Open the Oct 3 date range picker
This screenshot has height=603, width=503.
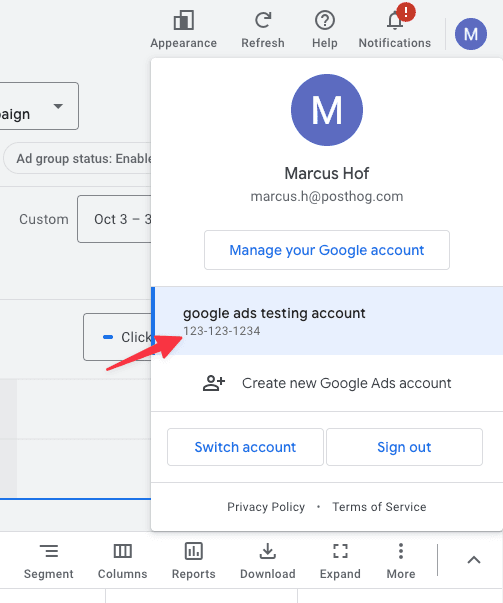(x=115, y=219)
